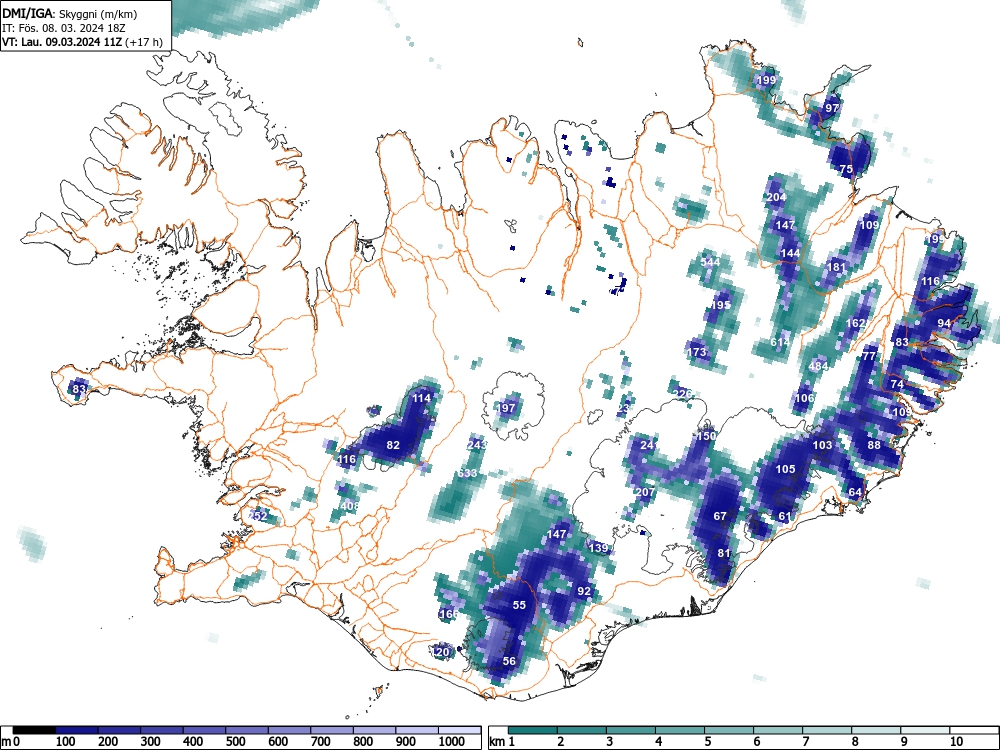The image size is (1000, 750).
Task: Click the visibility value 92 on the map
Action: pos(584,591)
